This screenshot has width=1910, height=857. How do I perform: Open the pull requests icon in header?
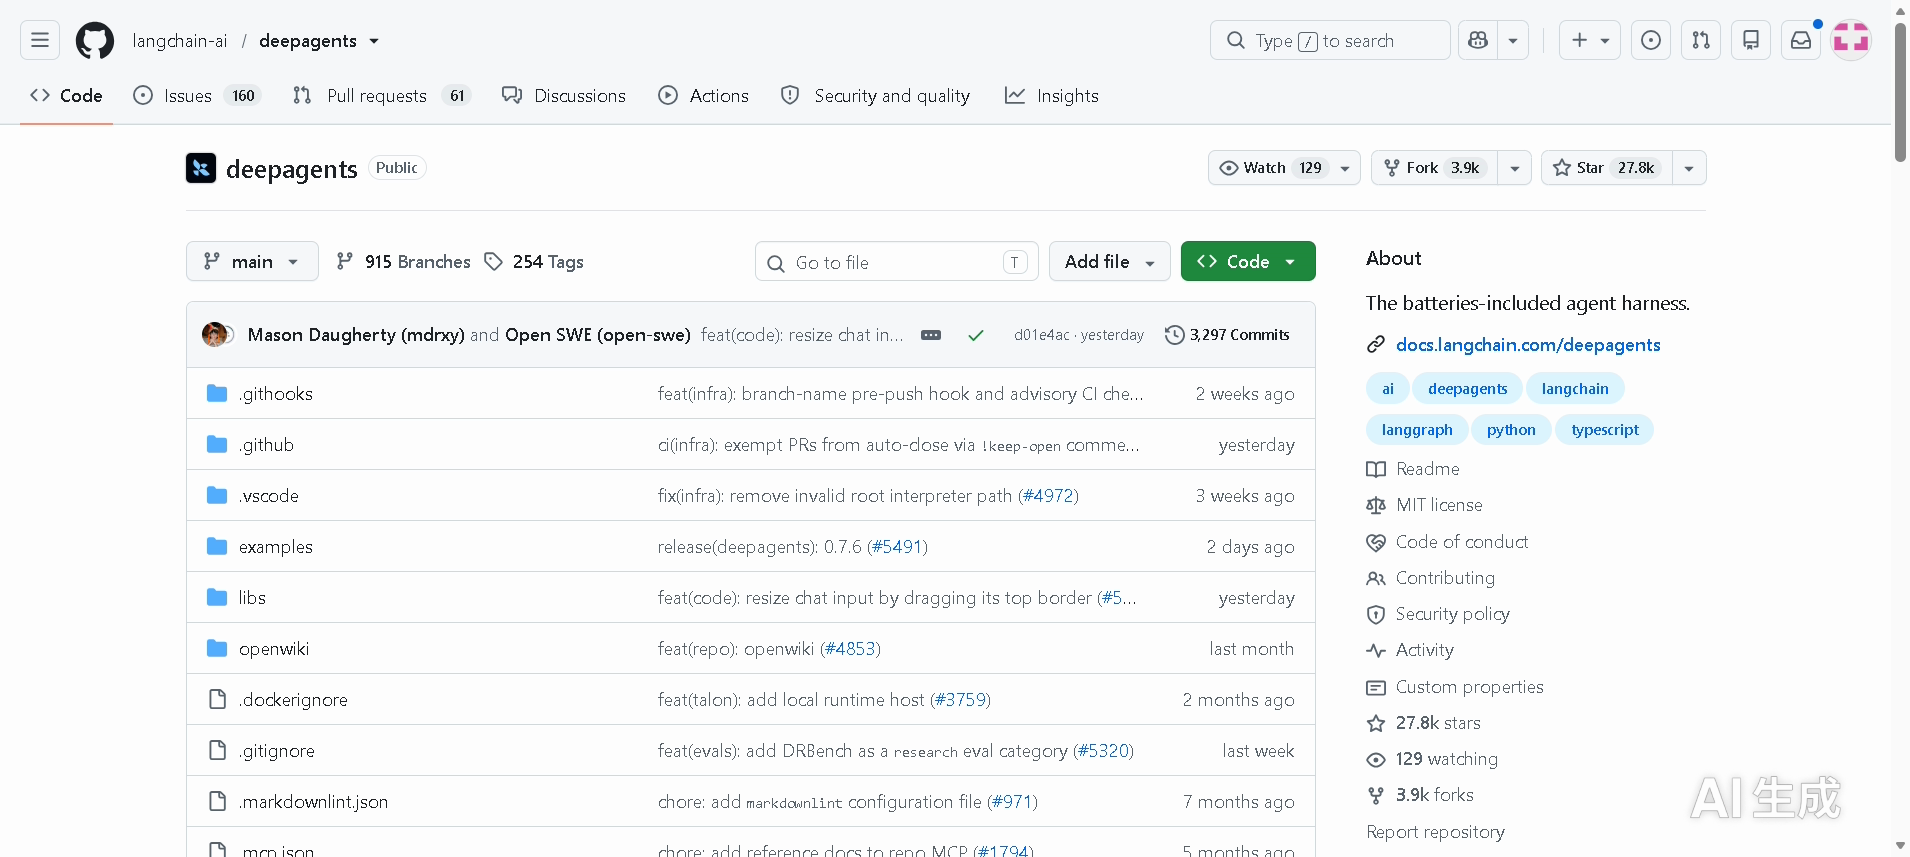1701,40
